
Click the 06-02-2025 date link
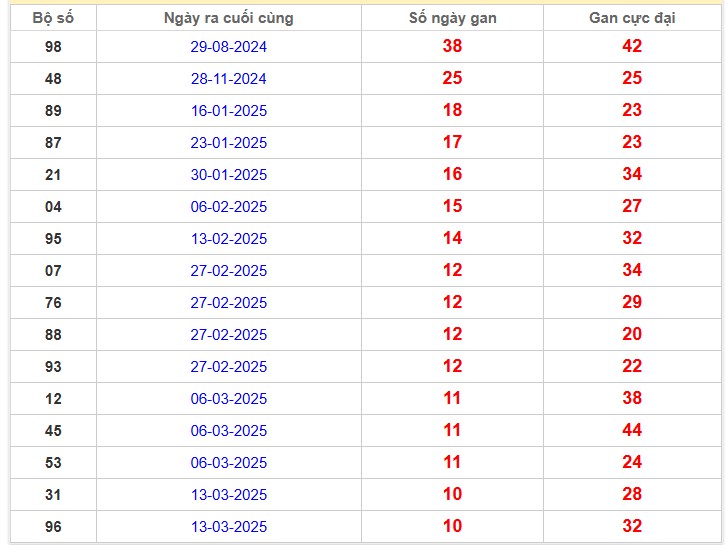[229, 207]
